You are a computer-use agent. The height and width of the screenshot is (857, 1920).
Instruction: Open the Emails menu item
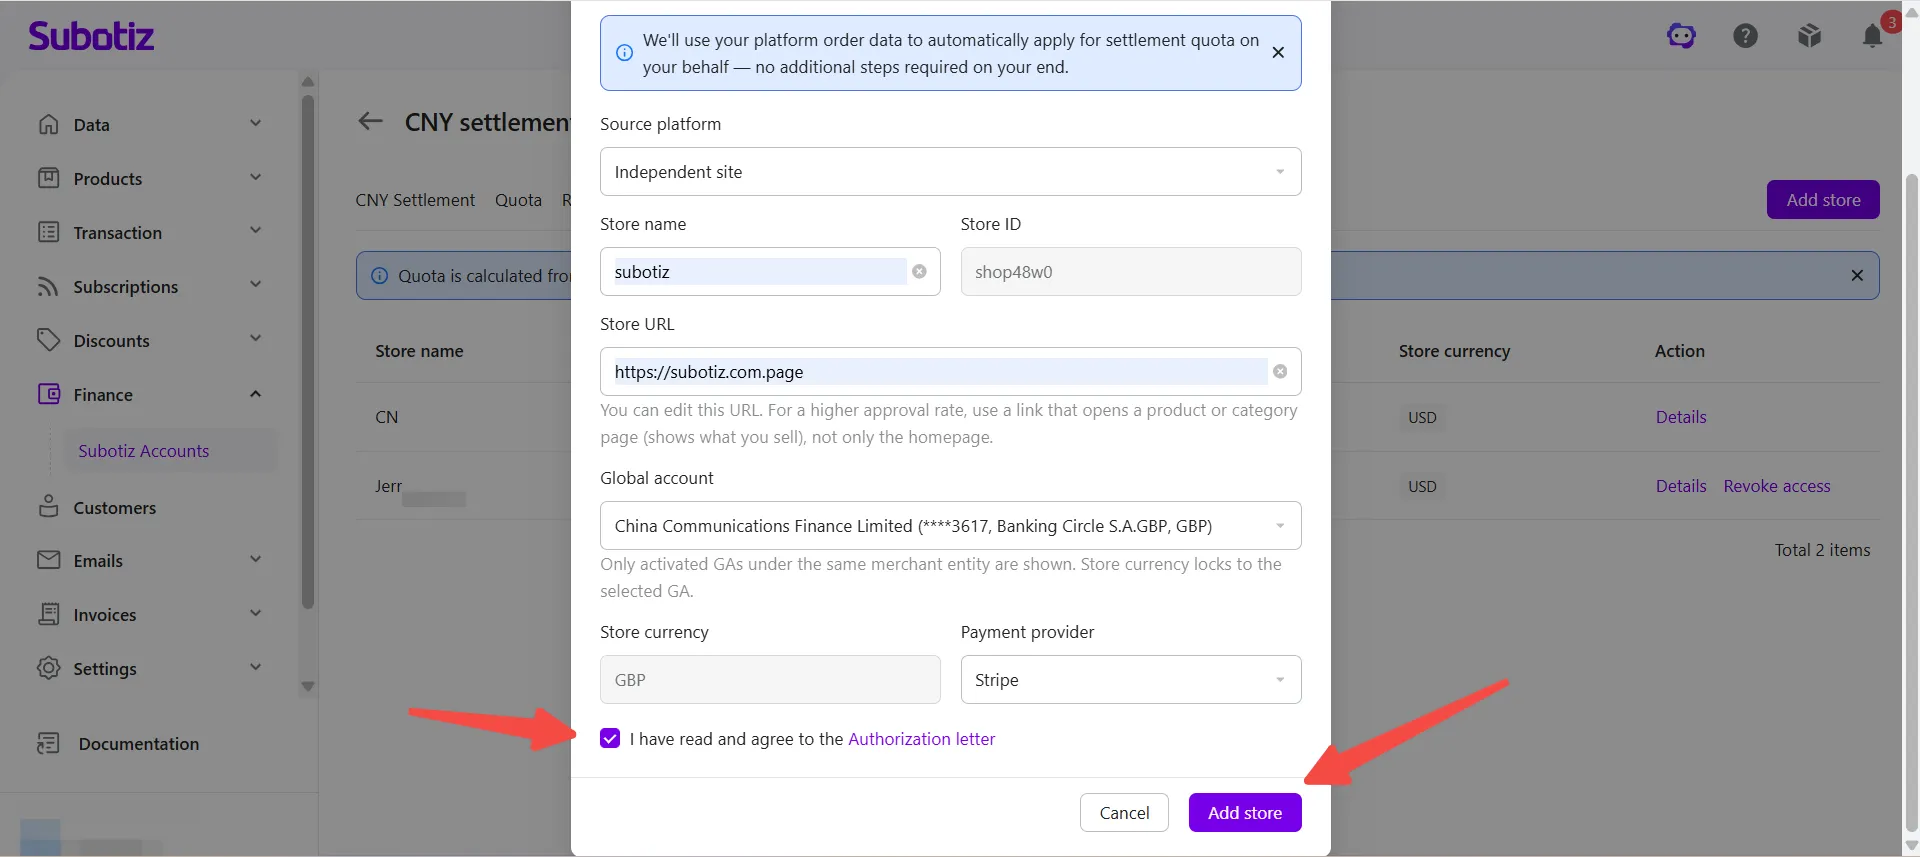pos(98,561)
